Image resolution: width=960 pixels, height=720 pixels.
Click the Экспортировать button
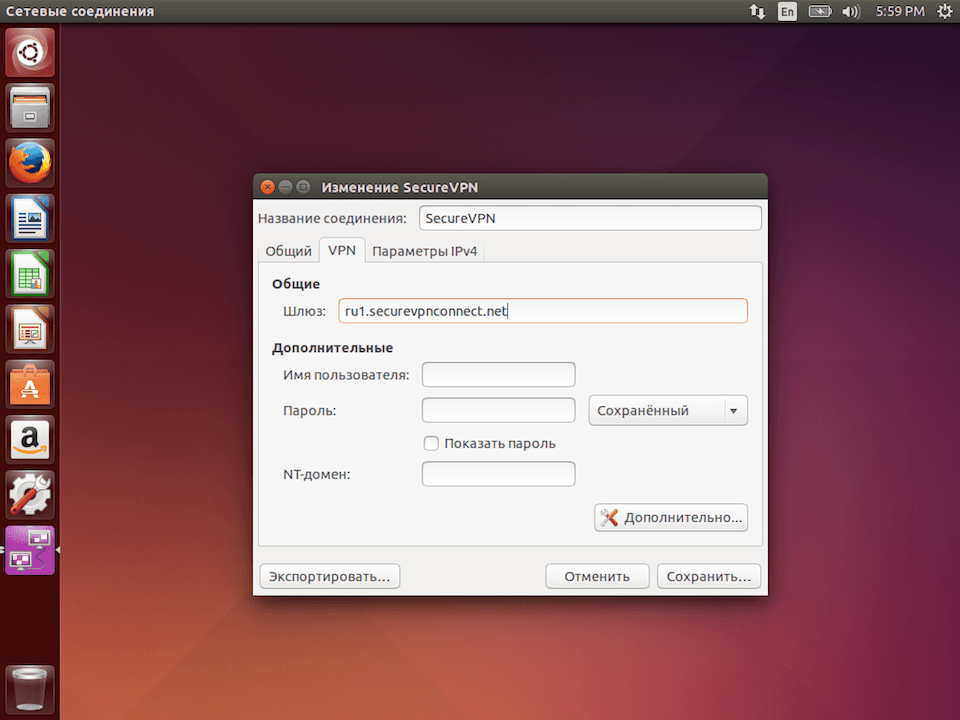329,576
